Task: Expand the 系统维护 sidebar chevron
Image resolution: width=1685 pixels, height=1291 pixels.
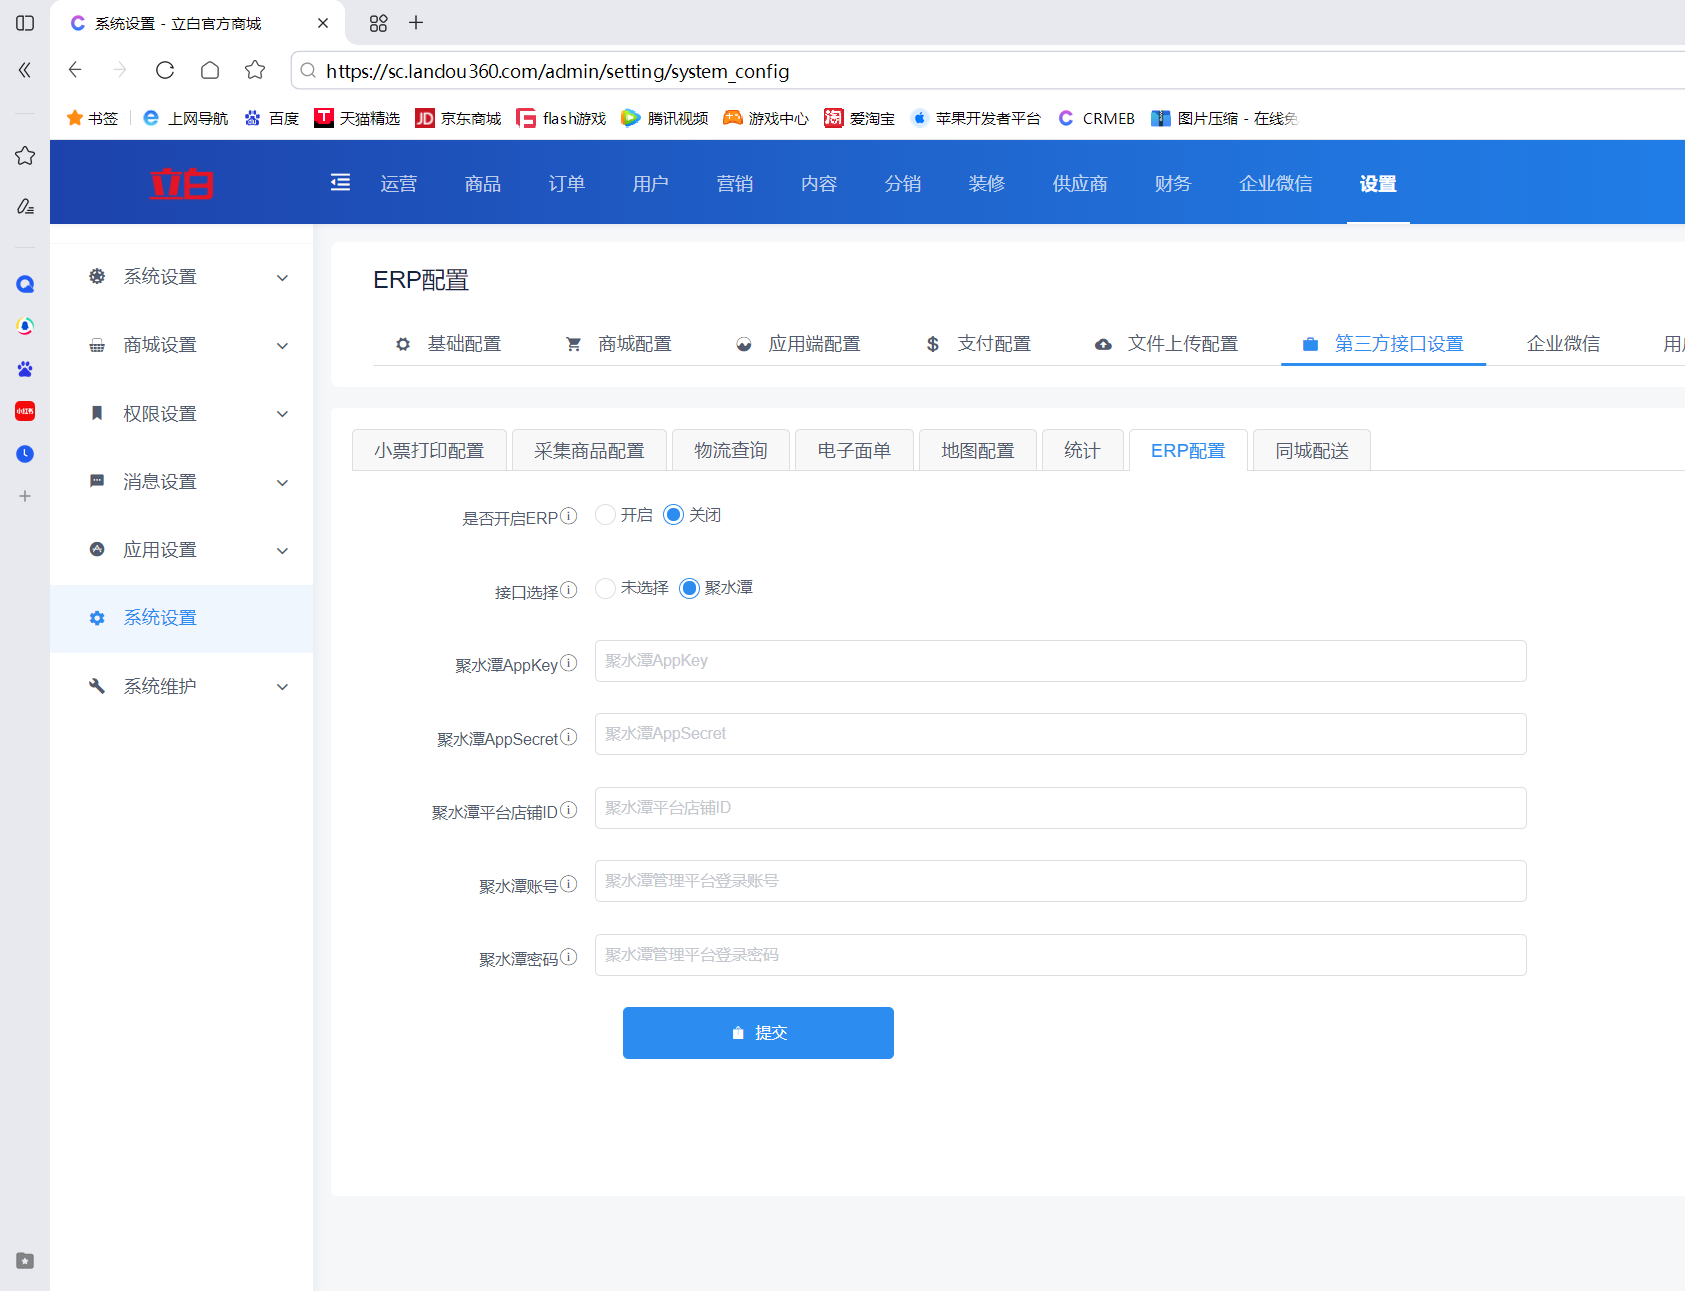Action: point(283,687)
